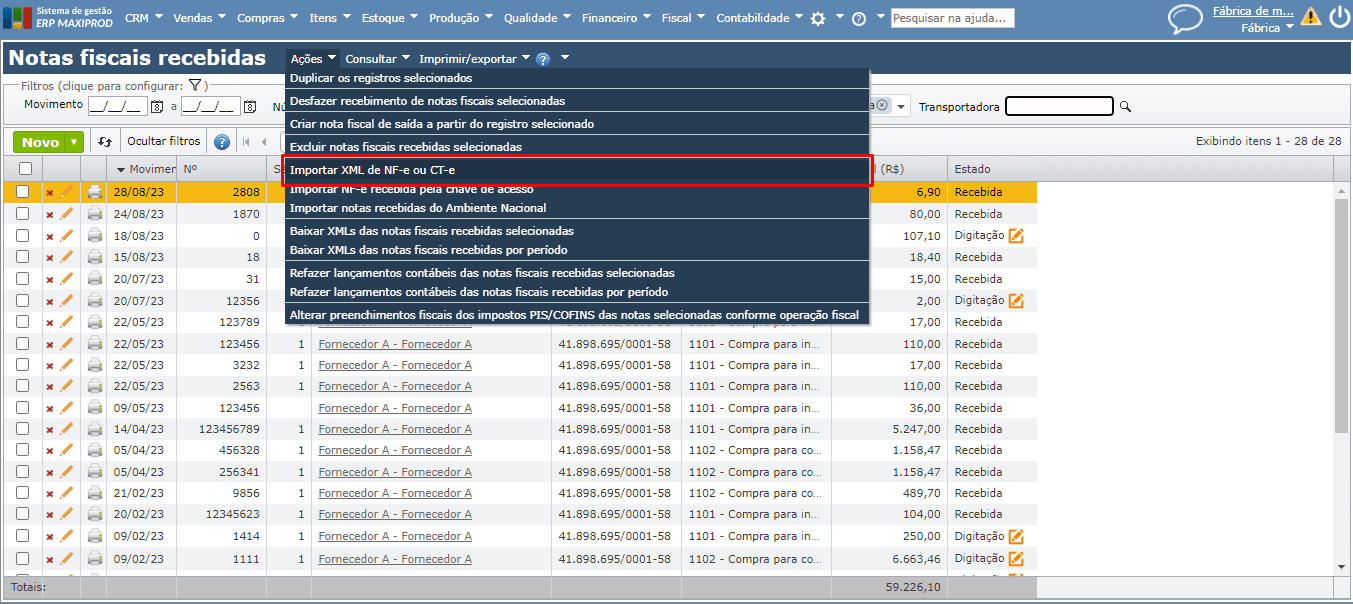Click the Transportadora search magnifier icon
Image resolution: width=1353 pixels, height=604 pixels.
click(1125, 107)
